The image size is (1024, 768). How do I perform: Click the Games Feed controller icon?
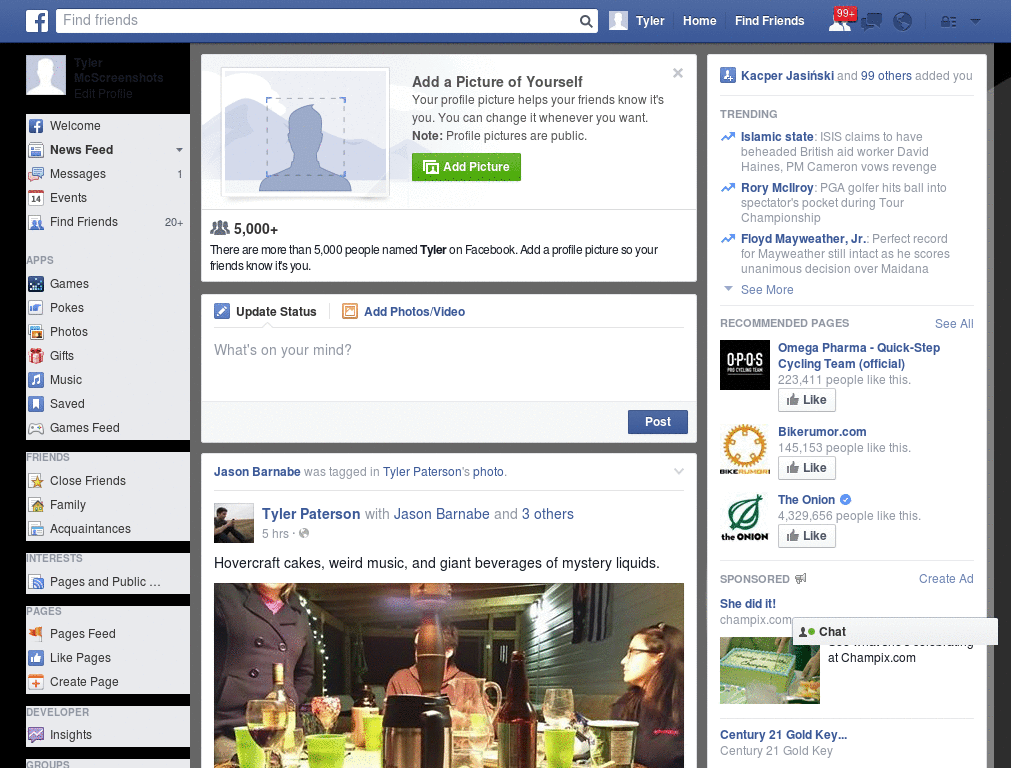36,428
